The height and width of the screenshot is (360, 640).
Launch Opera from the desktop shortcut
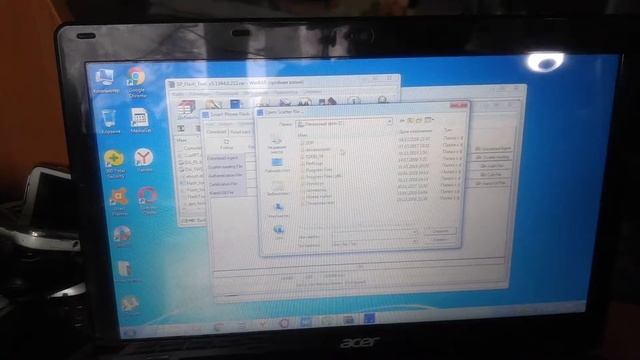(x=148, y=200)
